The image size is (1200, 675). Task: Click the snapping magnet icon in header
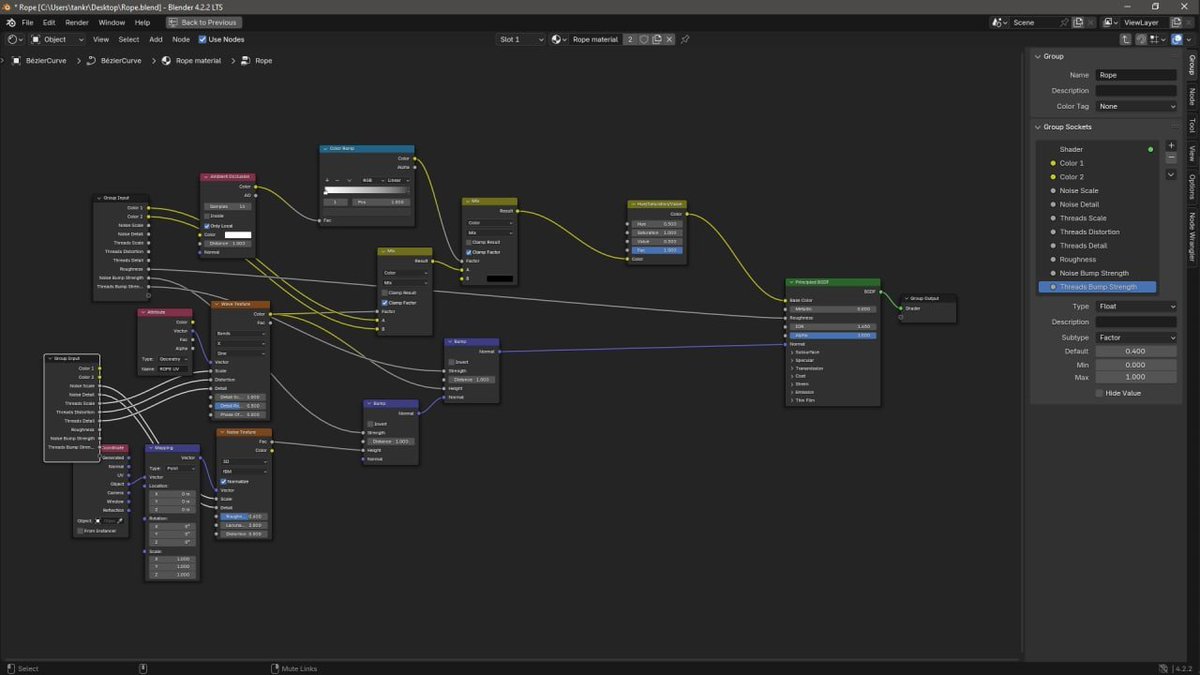(x=1141, y=39)
